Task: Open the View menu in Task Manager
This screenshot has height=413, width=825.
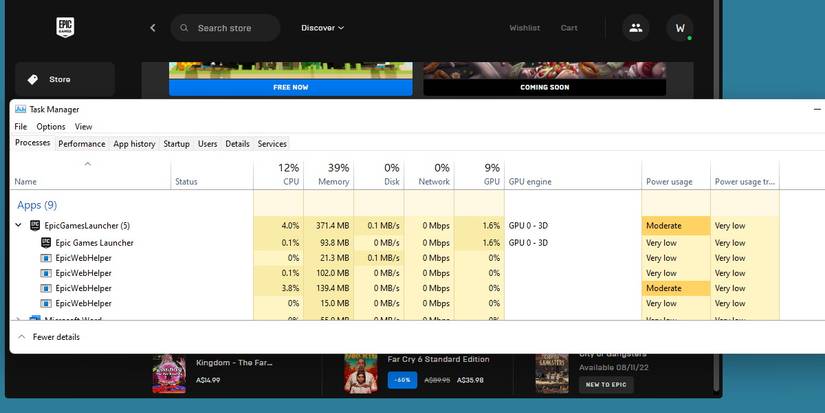Action: tap(83, 127)
